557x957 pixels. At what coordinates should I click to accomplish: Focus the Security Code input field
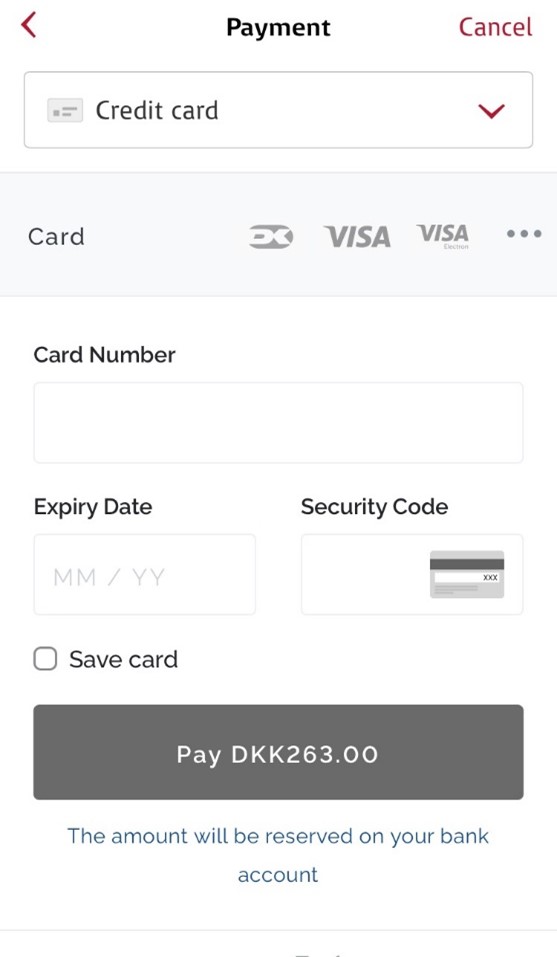click(412, 574)
